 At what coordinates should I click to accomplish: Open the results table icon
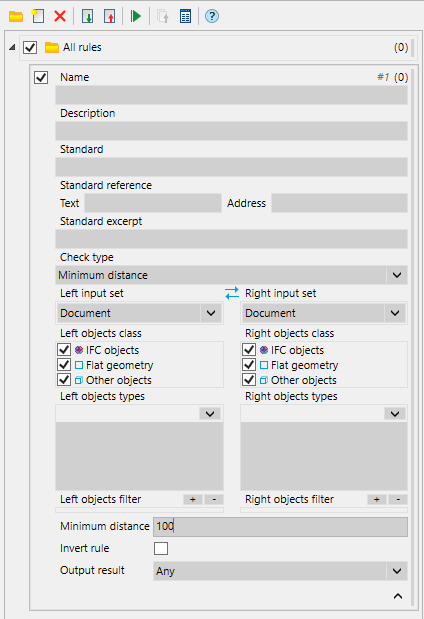[185, 17]
